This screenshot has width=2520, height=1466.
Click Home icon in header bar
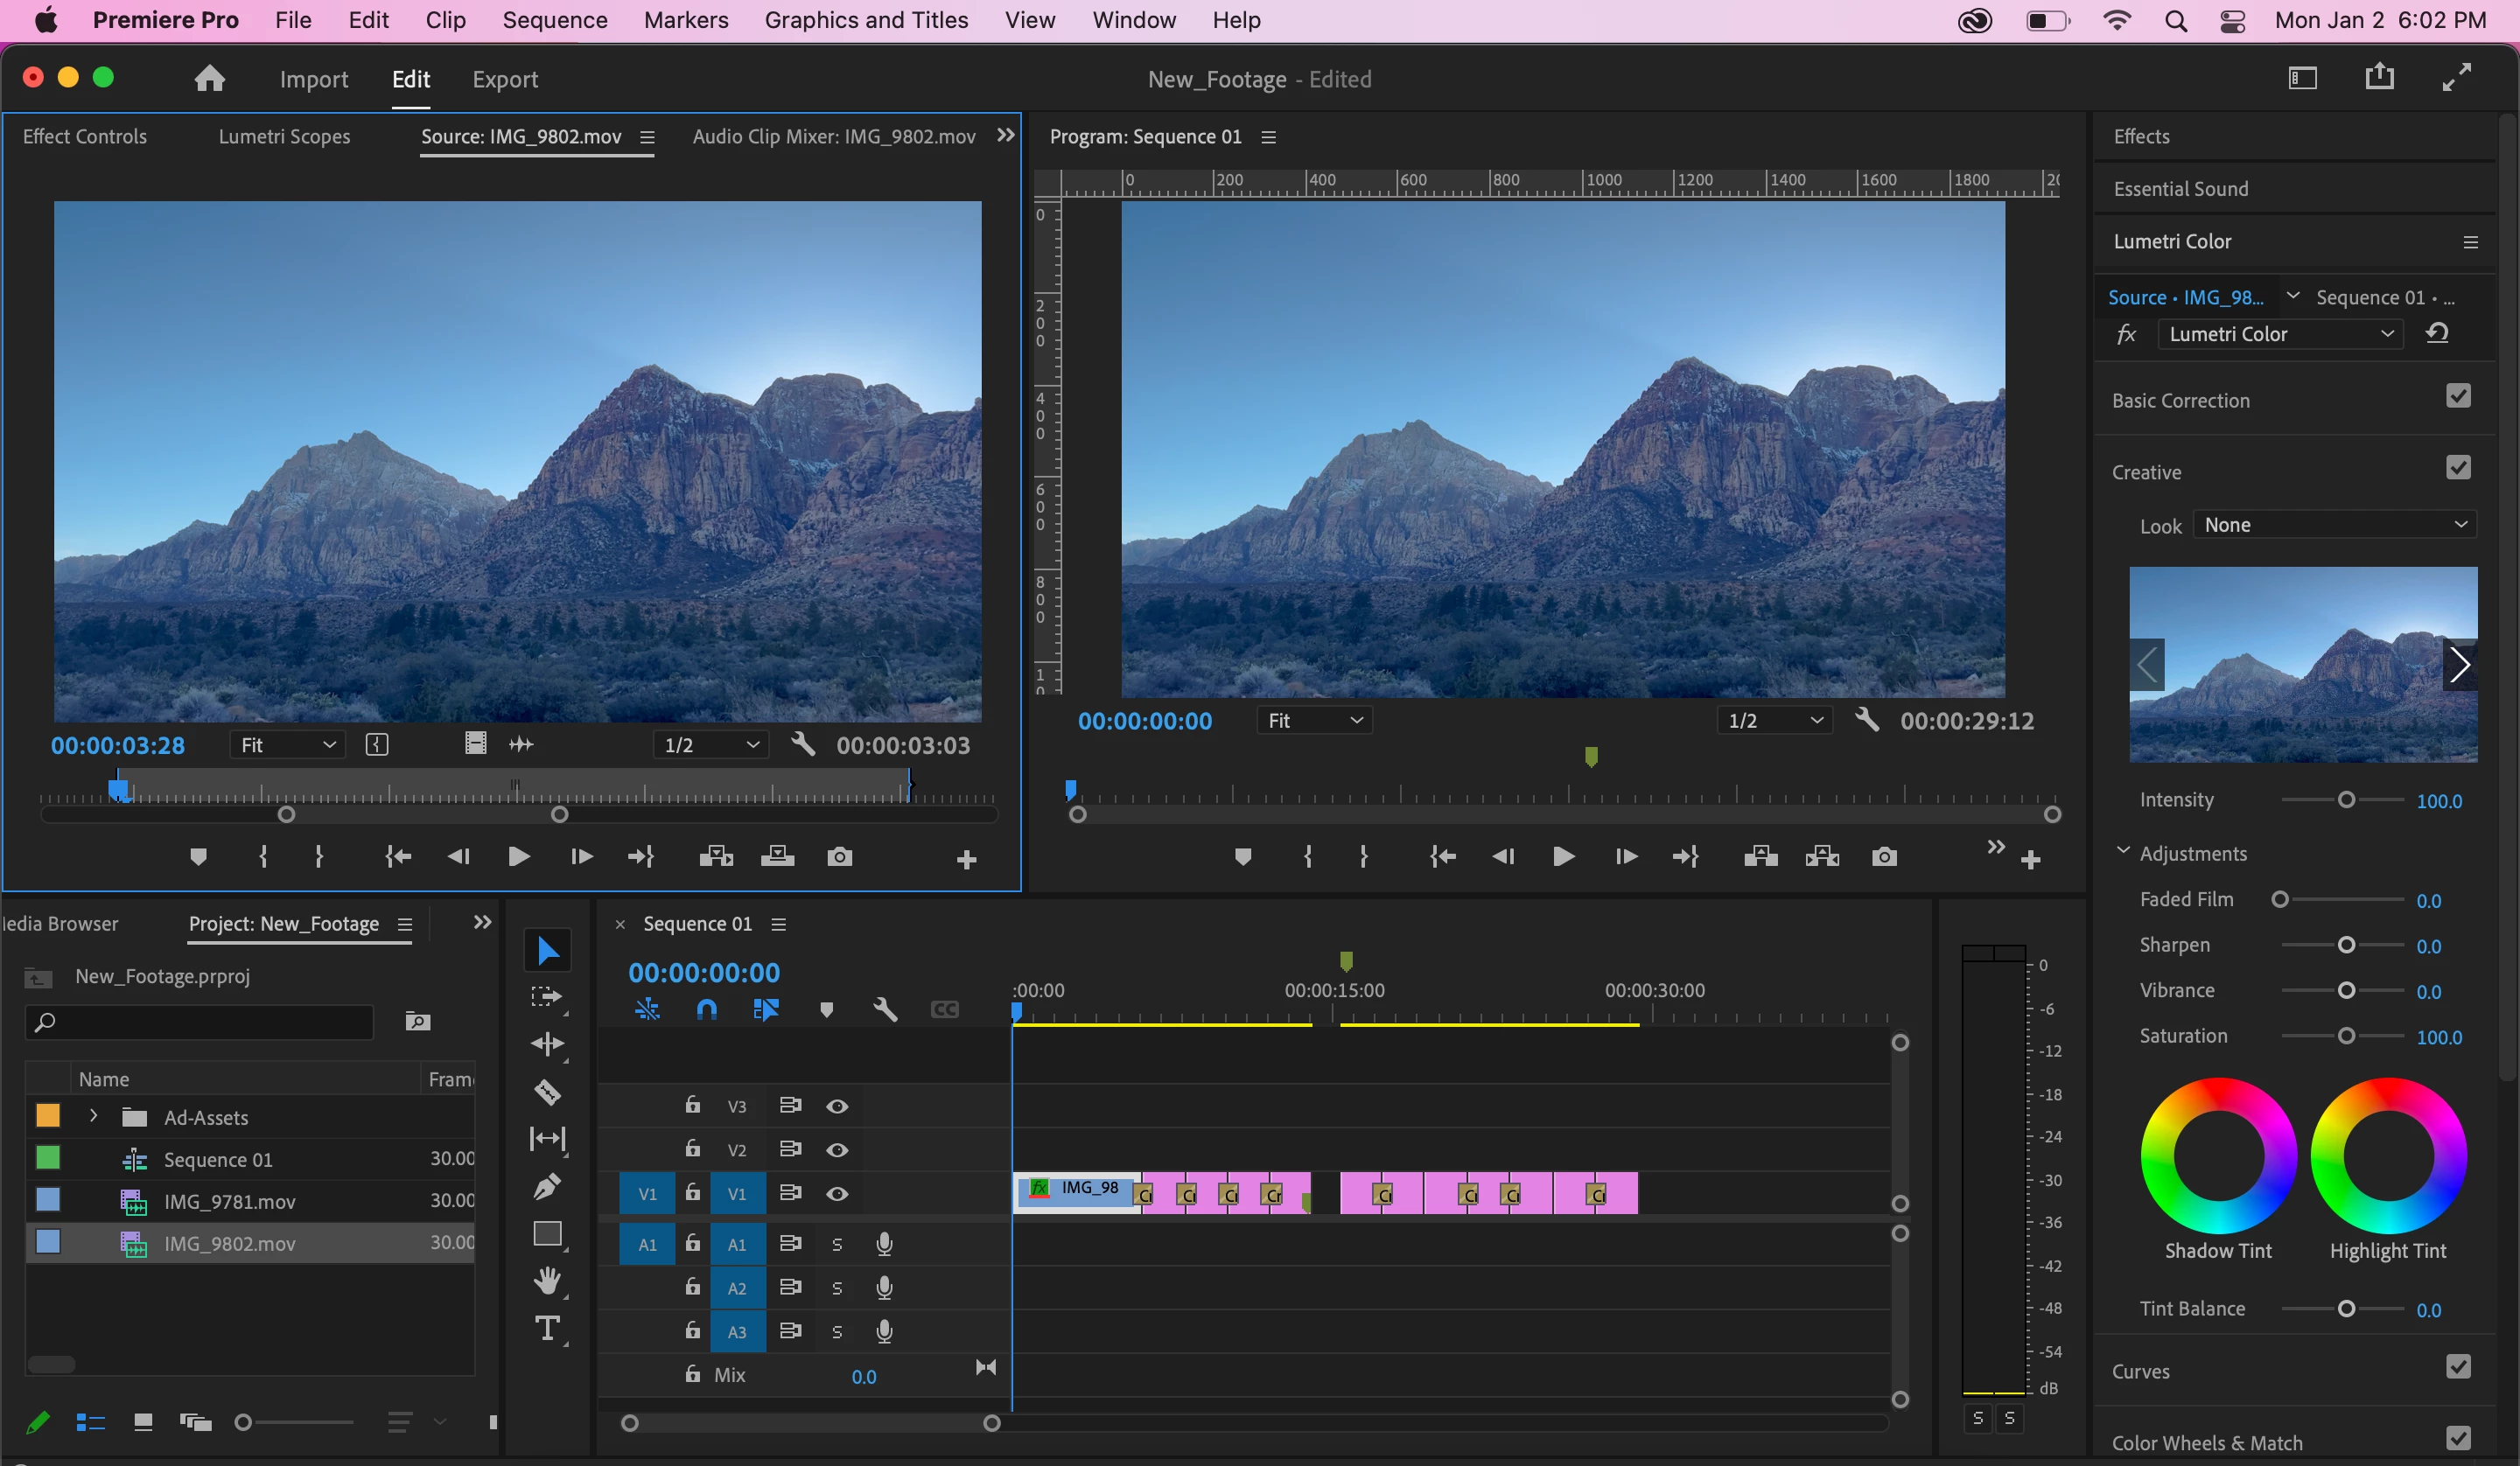(x=209, y=79)
